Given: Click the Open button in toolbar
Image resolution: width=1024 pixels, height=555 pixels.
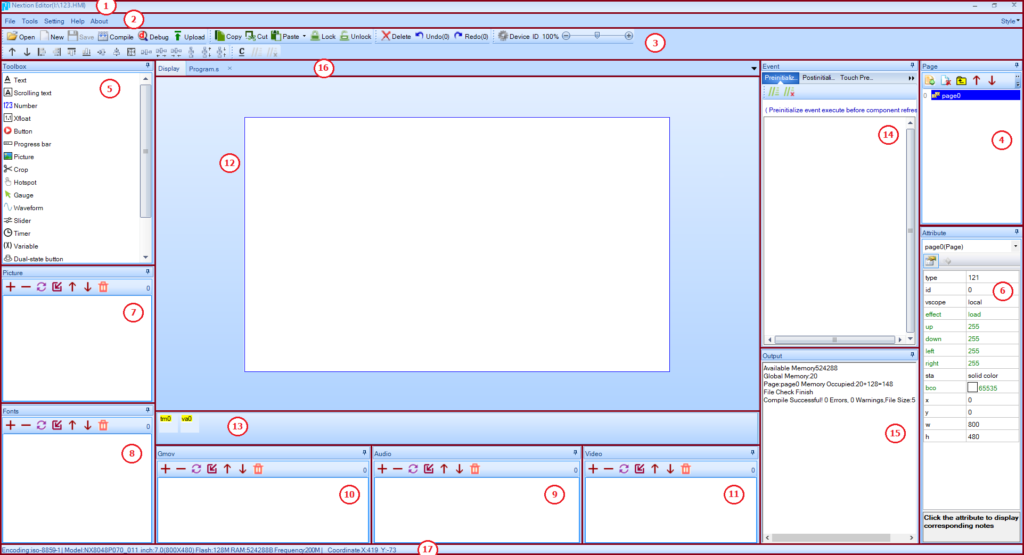Looking at the screenshot, I should click(21, 36).
